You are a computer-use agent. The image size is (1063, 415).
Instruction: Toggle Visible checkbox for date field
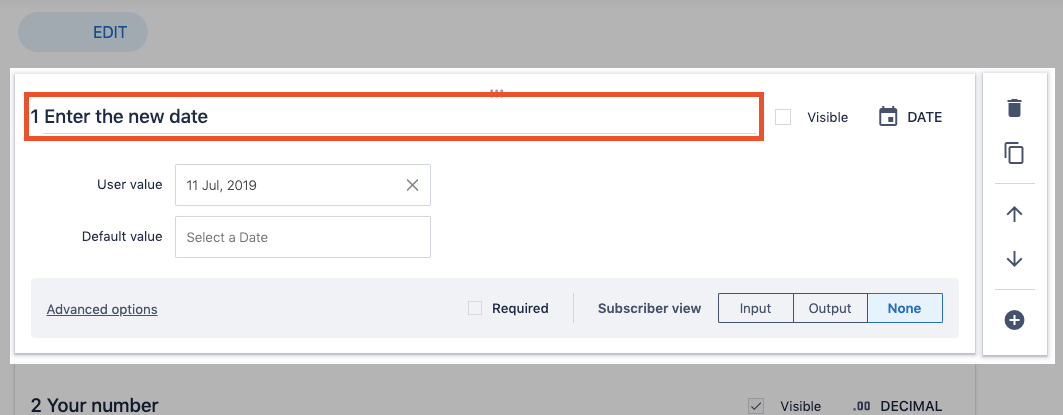(x=784, y=117)
